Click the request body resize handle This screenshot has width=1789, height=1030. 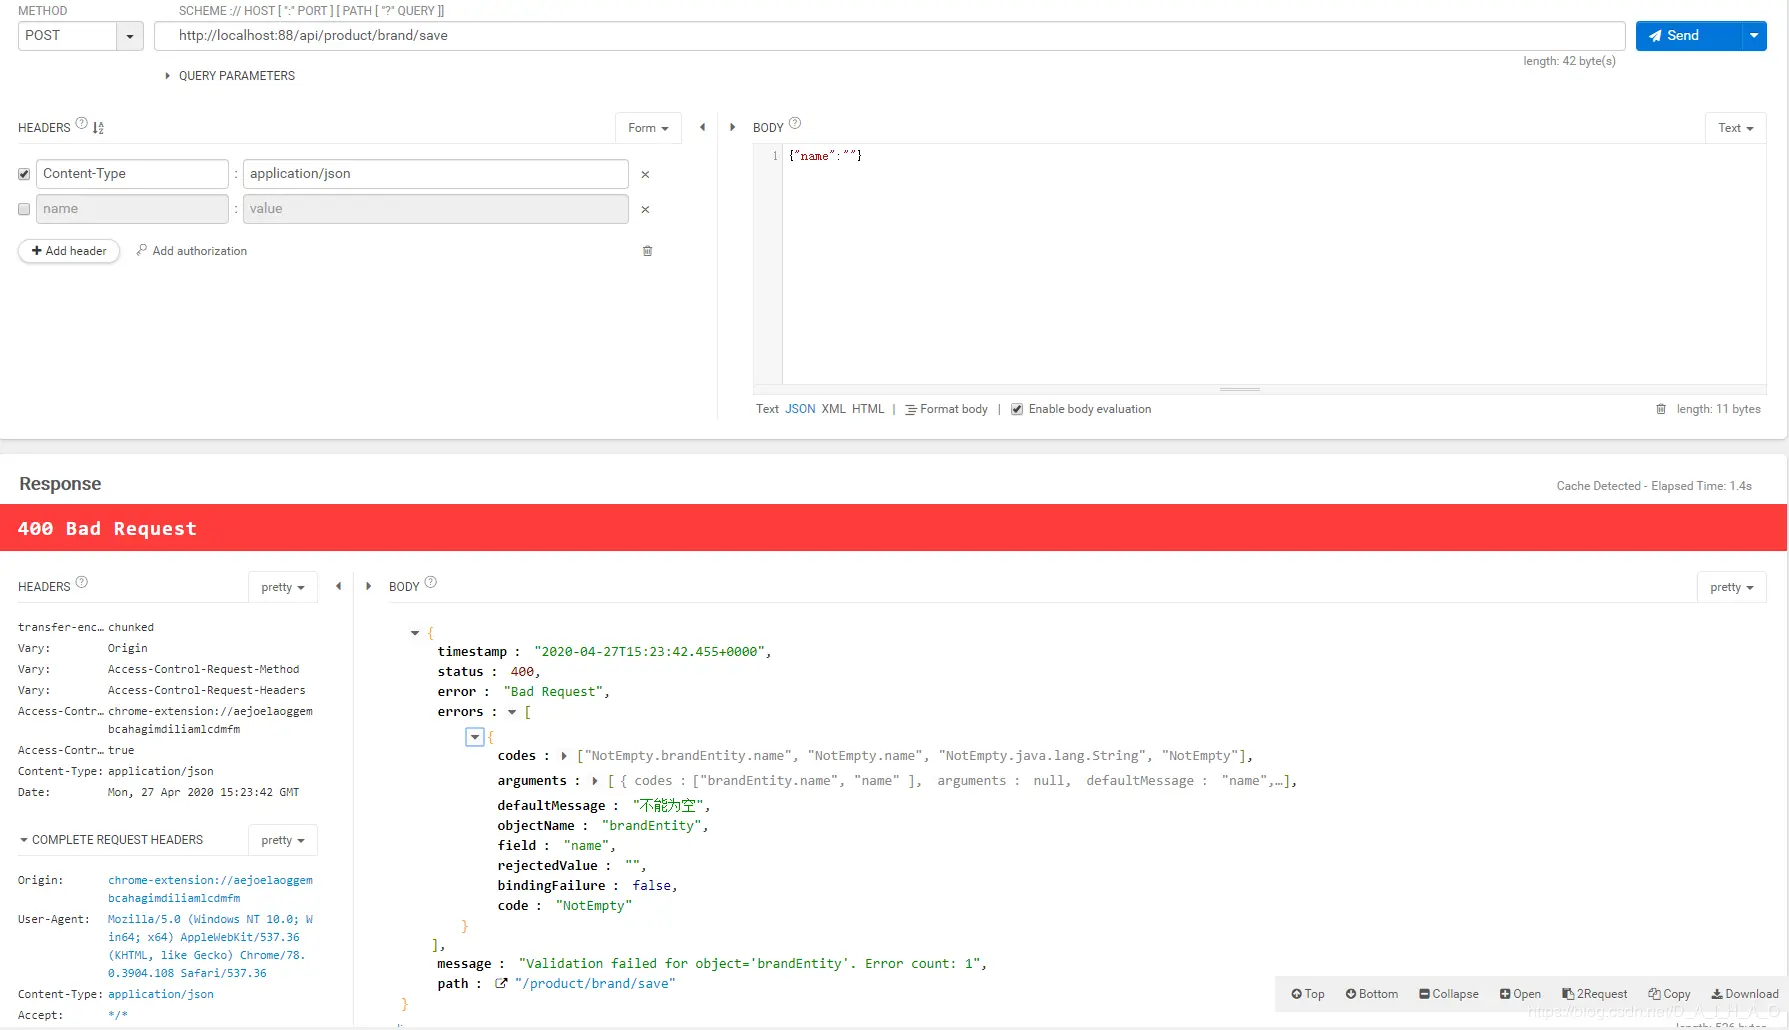[1240, 389]
